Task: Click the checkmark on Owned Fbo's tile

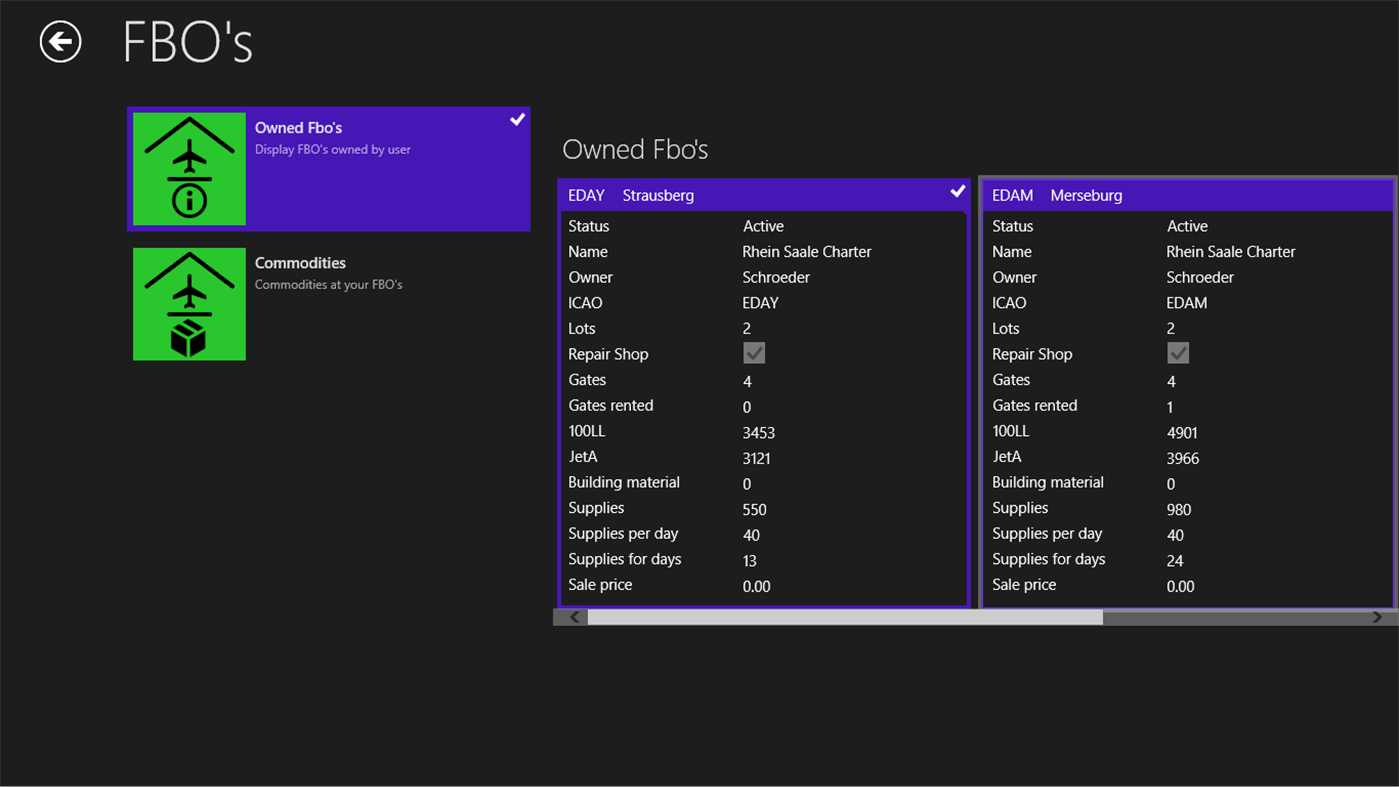Action: click(x=517, y=120)
